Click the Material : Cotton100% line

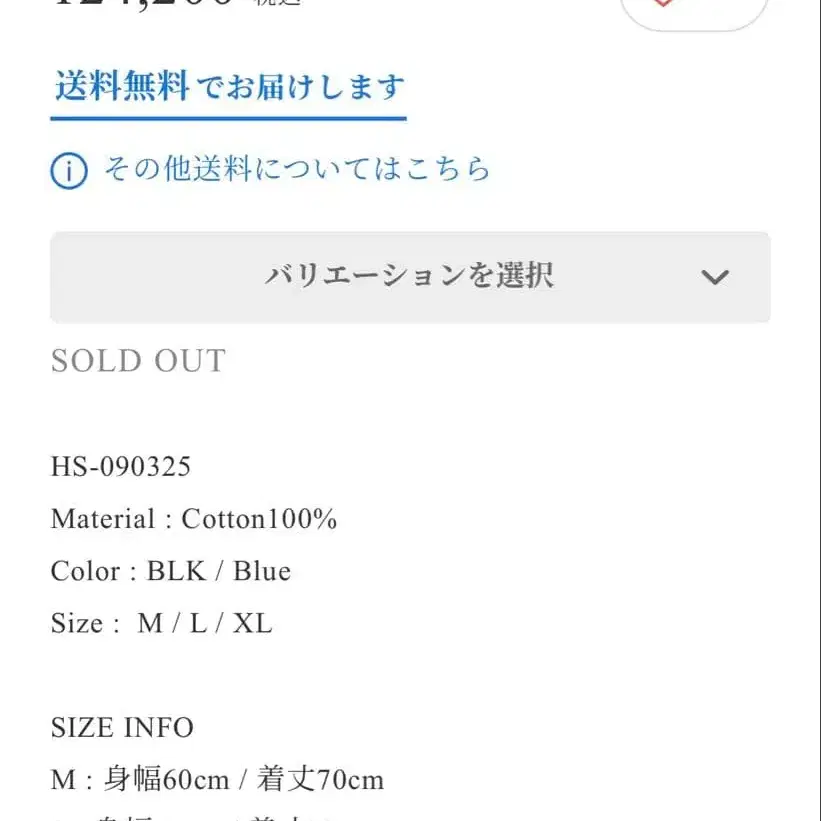click(194, 519)
